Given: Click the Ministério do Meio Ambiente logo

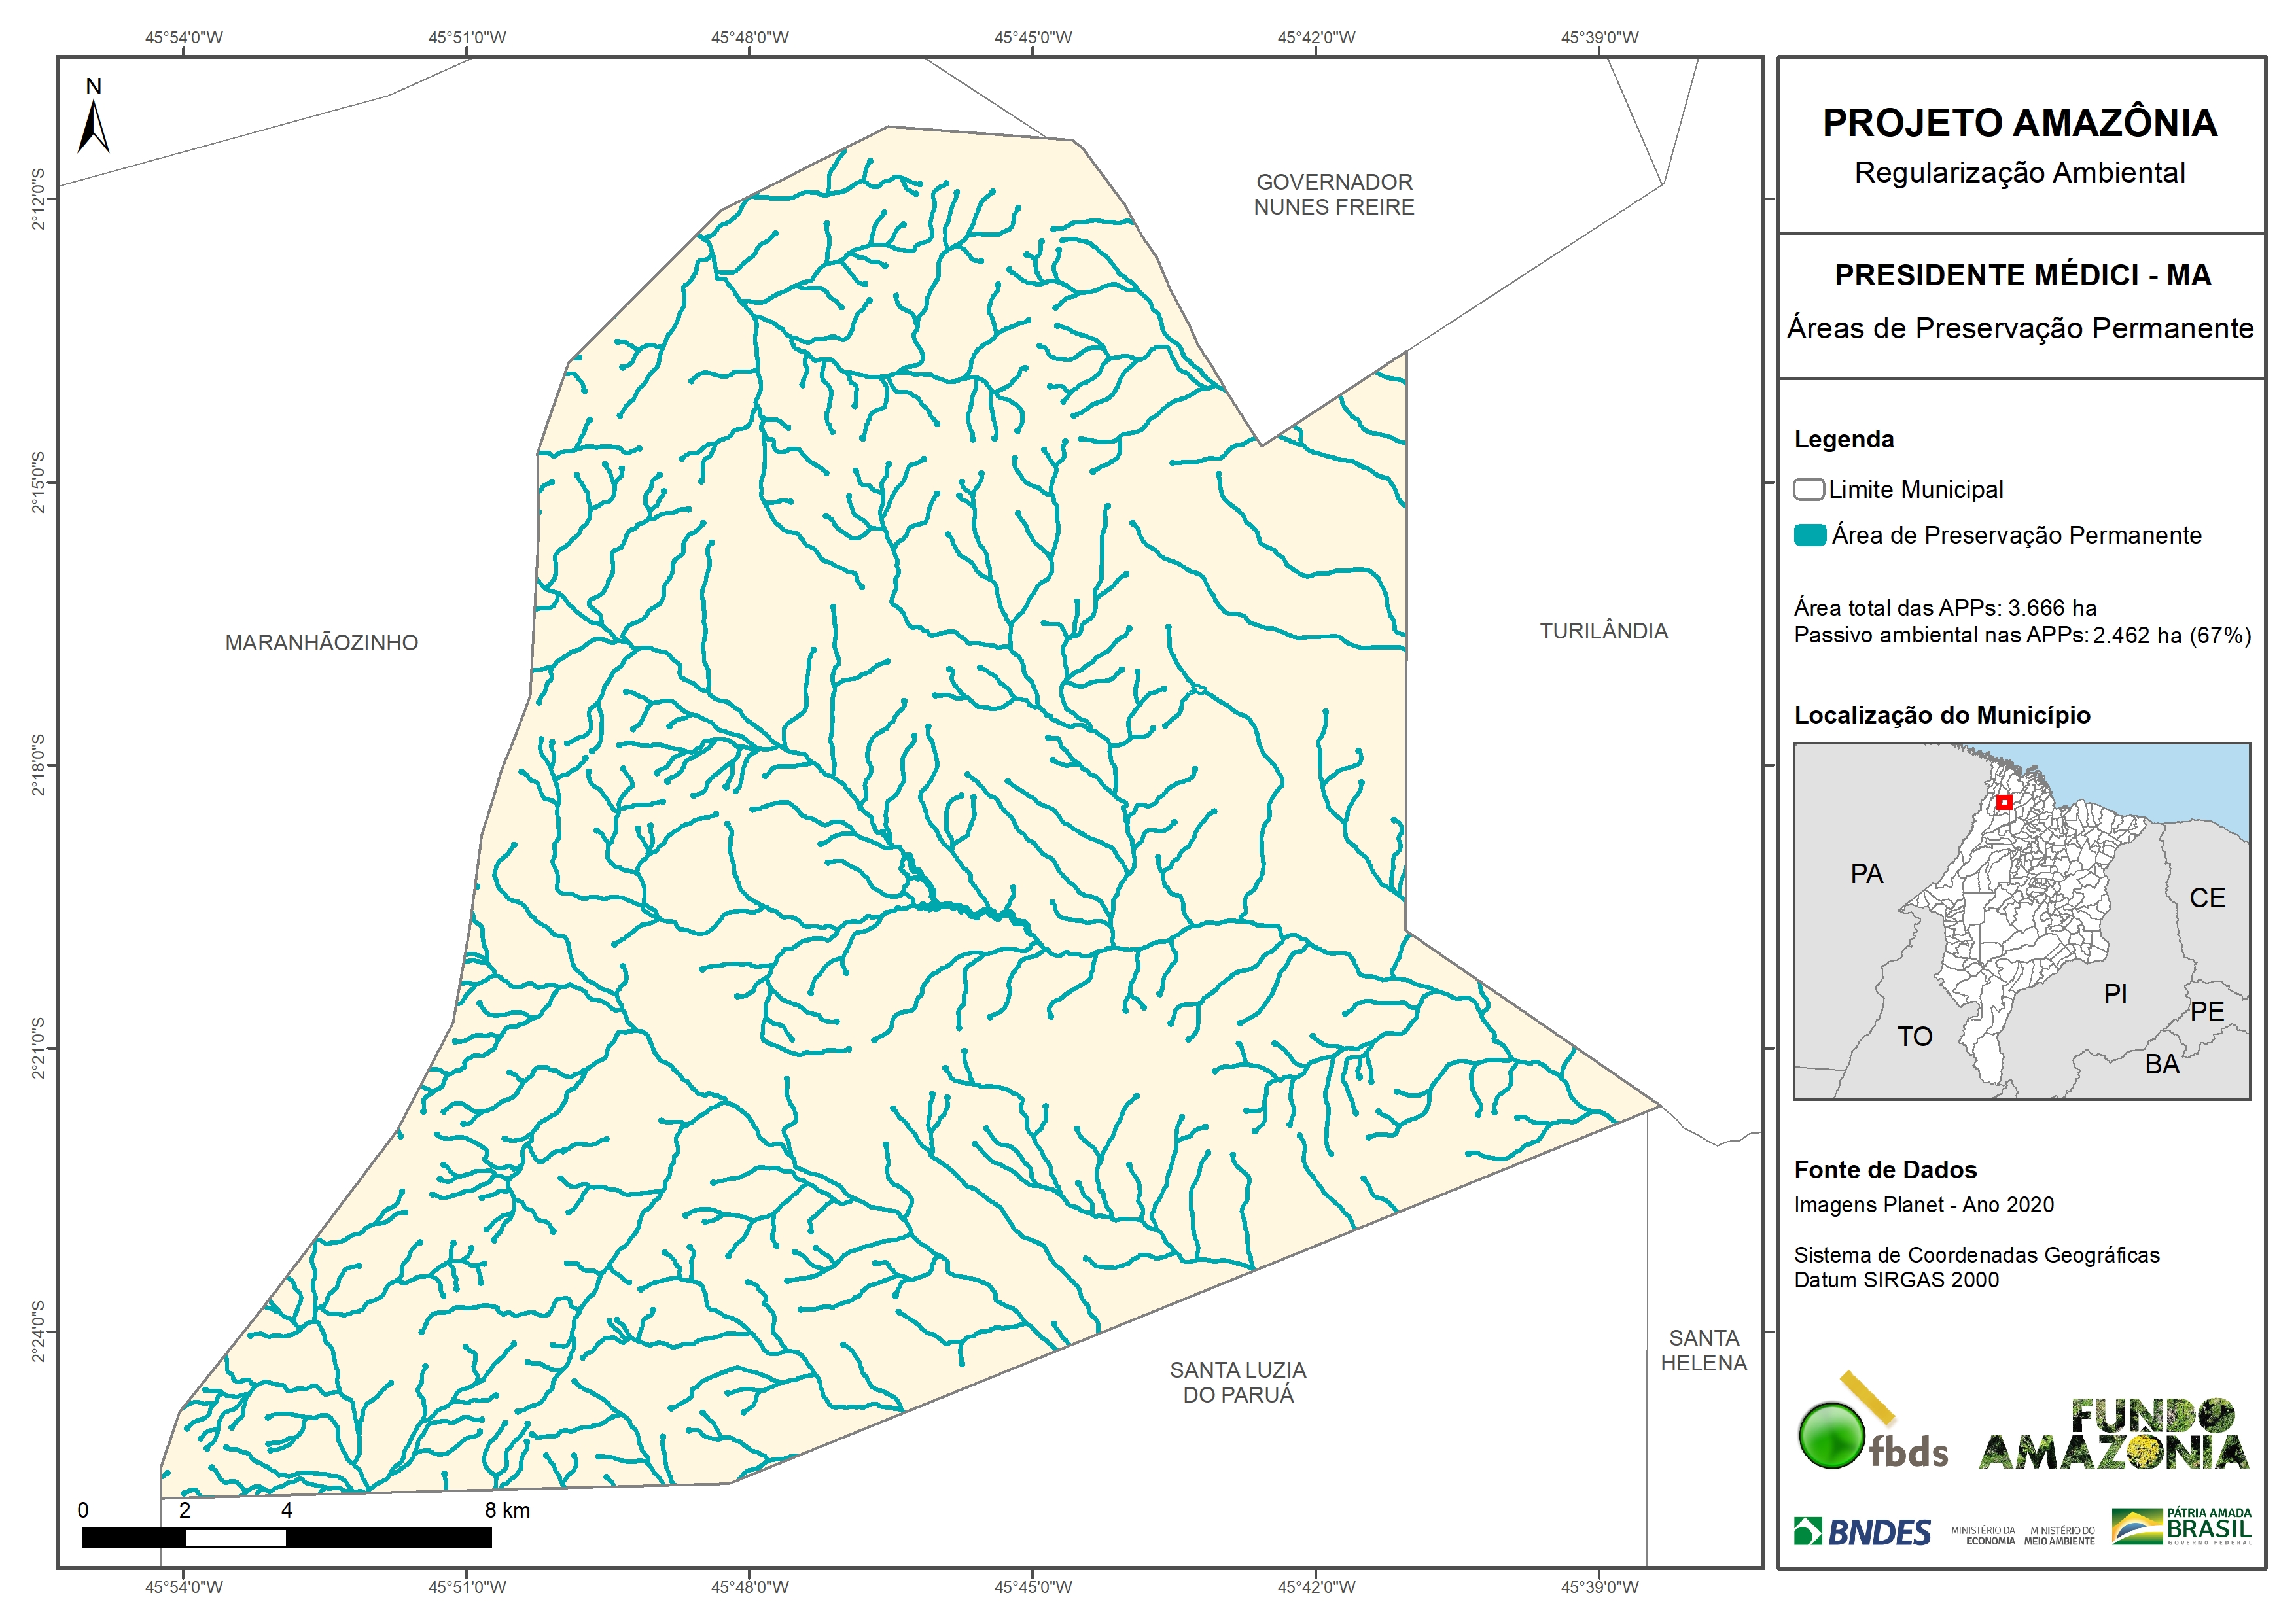Looking at the screenshot, I should click(2059, 1536).
